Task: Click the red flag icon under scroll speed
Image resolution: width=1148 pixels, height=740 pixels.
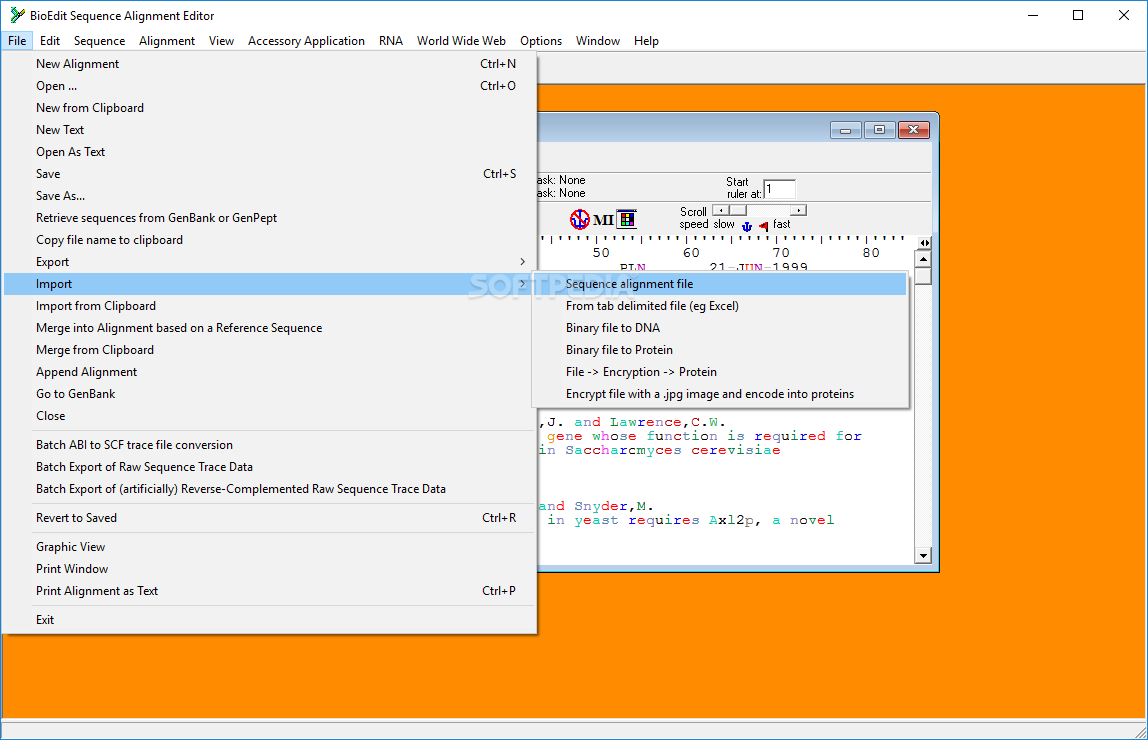Action: (x=764, y=226)
